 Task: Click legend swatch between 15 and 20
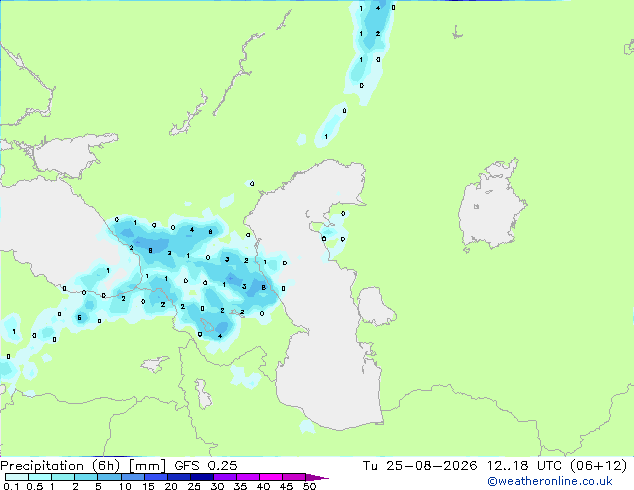[156, 477]
